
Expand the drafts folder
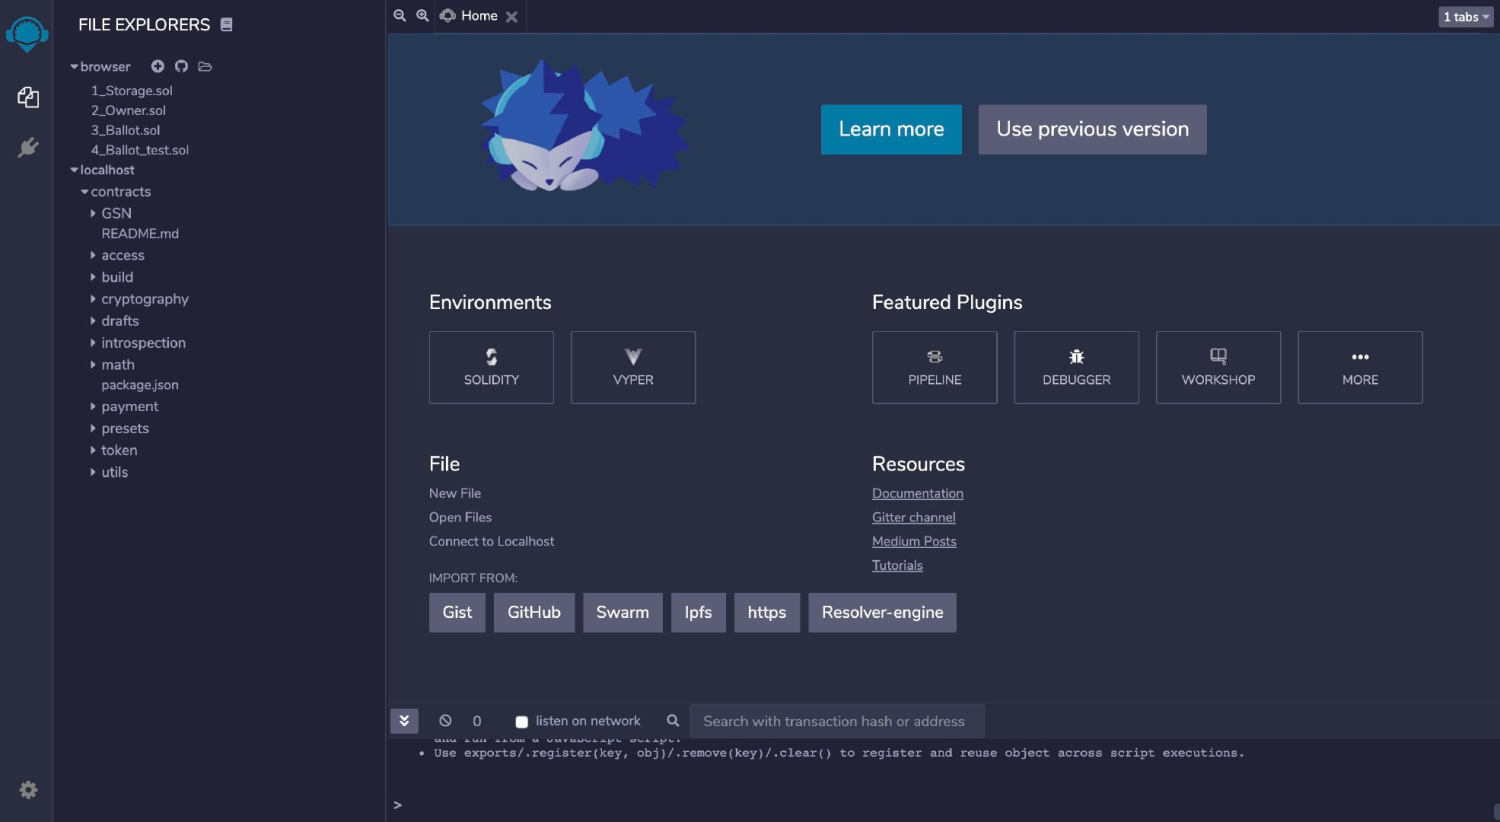coord(93,321)
